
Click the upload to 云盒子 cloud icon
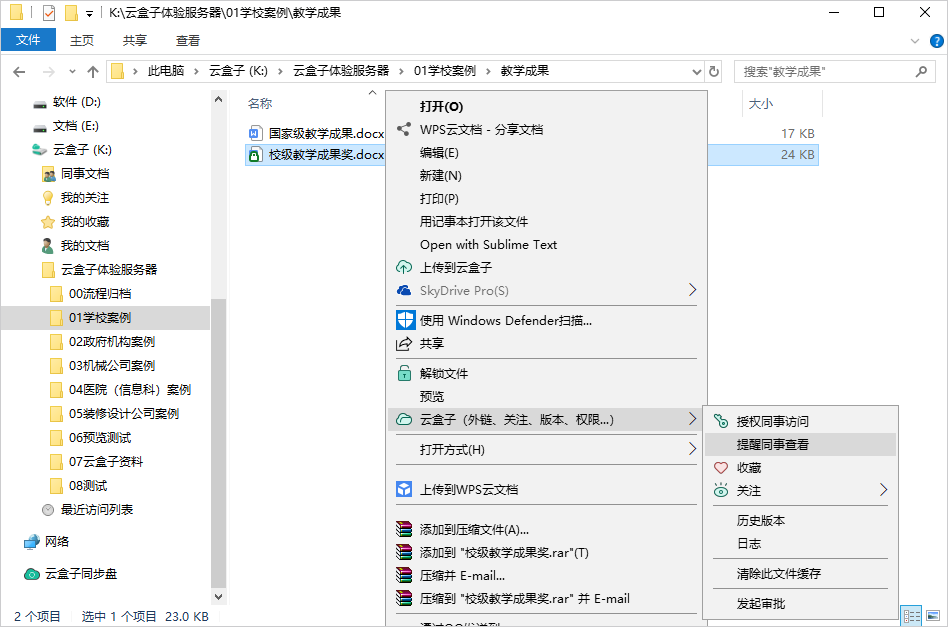[403, 267]
